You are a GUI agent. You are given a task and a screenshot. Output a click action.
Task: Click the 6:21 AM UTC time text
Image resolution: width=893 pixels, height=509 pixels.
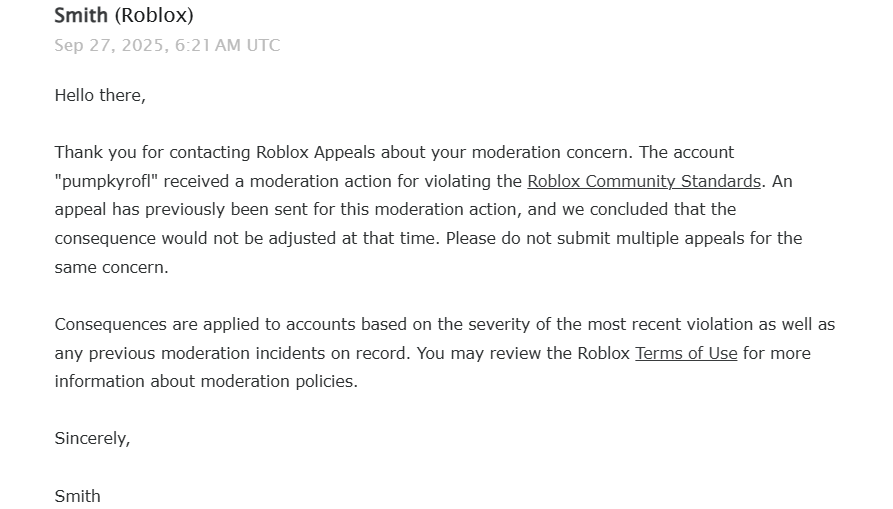[x=227, y=46]
